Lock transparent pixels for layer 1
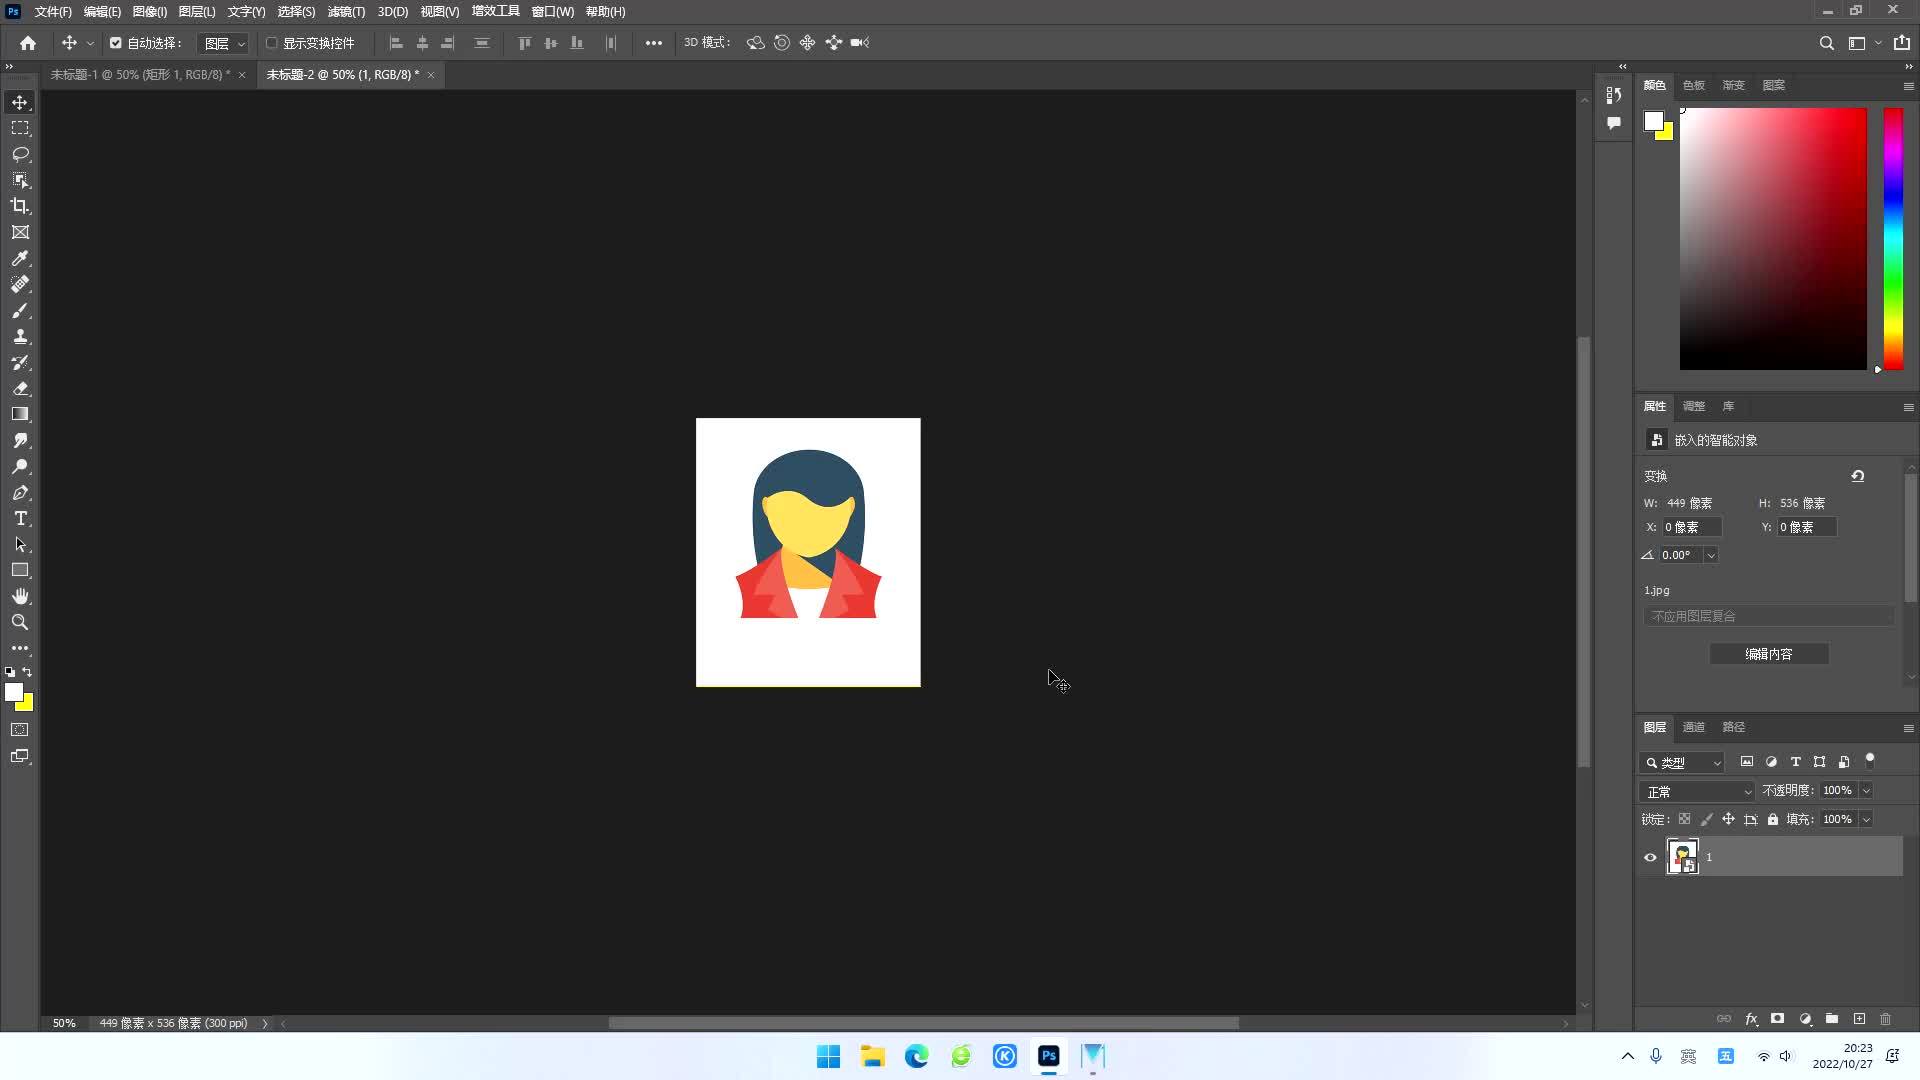Screen dimensions: 1920x1080 (1685, 819)
